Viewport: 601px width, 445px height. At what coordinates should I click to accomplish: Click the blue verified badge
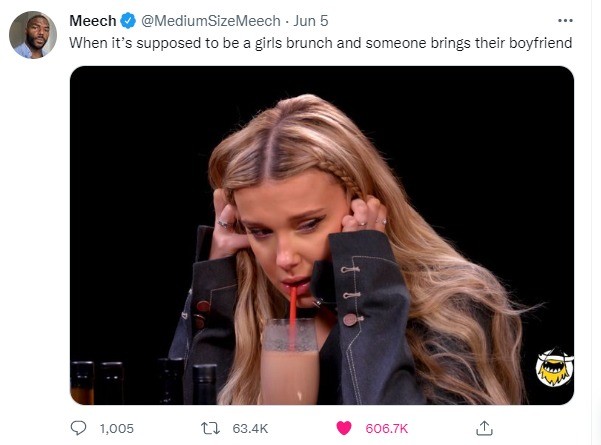coord(128,21)
